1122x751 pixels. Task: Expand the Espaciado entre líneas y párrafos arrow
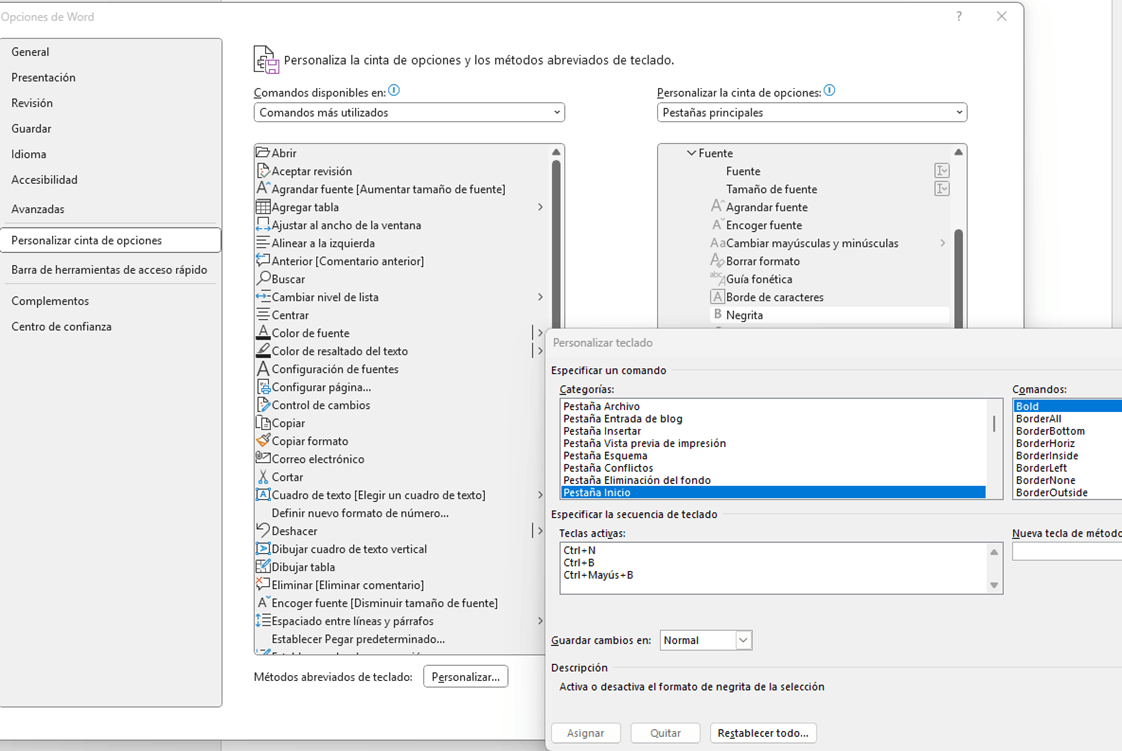[540, 621]
